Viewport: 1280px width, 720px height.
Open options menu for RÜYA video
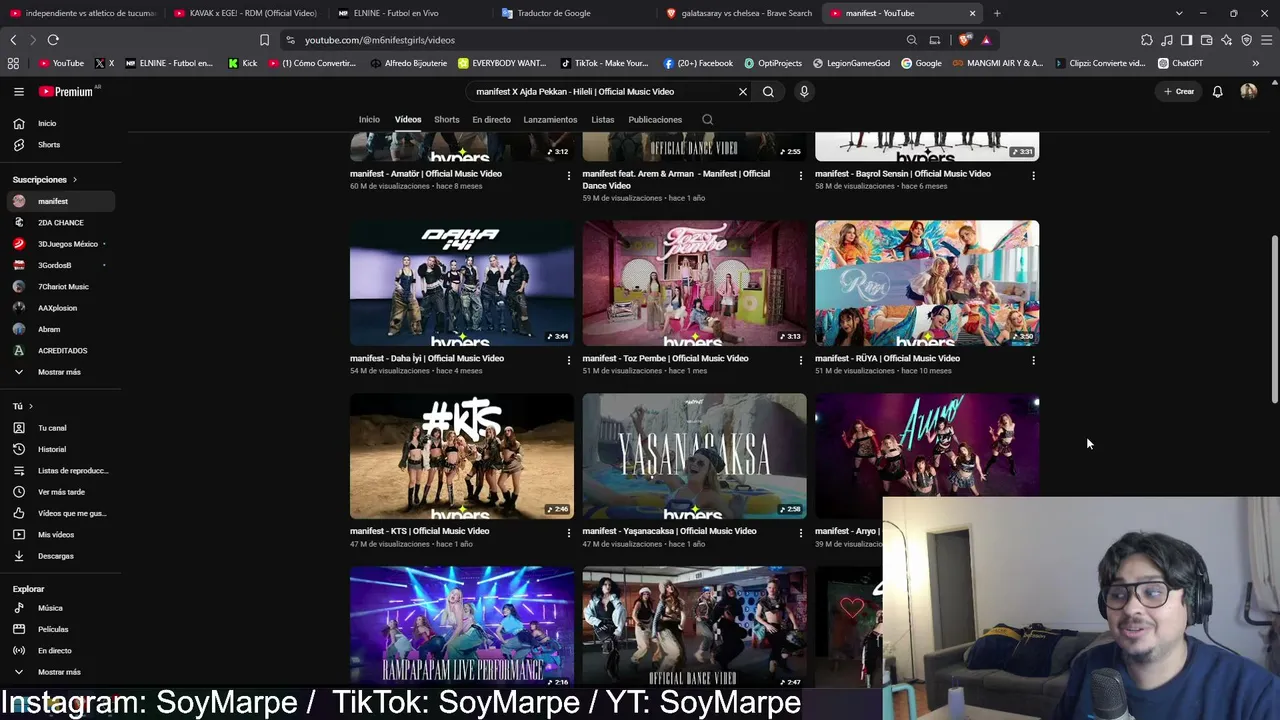(x=1033, y=360)
